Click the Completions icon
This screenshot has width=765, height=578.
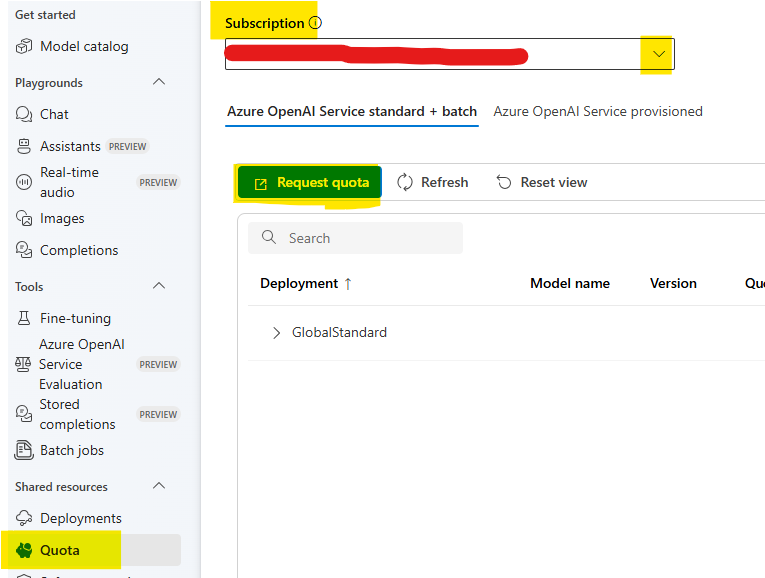click(24, 250)
